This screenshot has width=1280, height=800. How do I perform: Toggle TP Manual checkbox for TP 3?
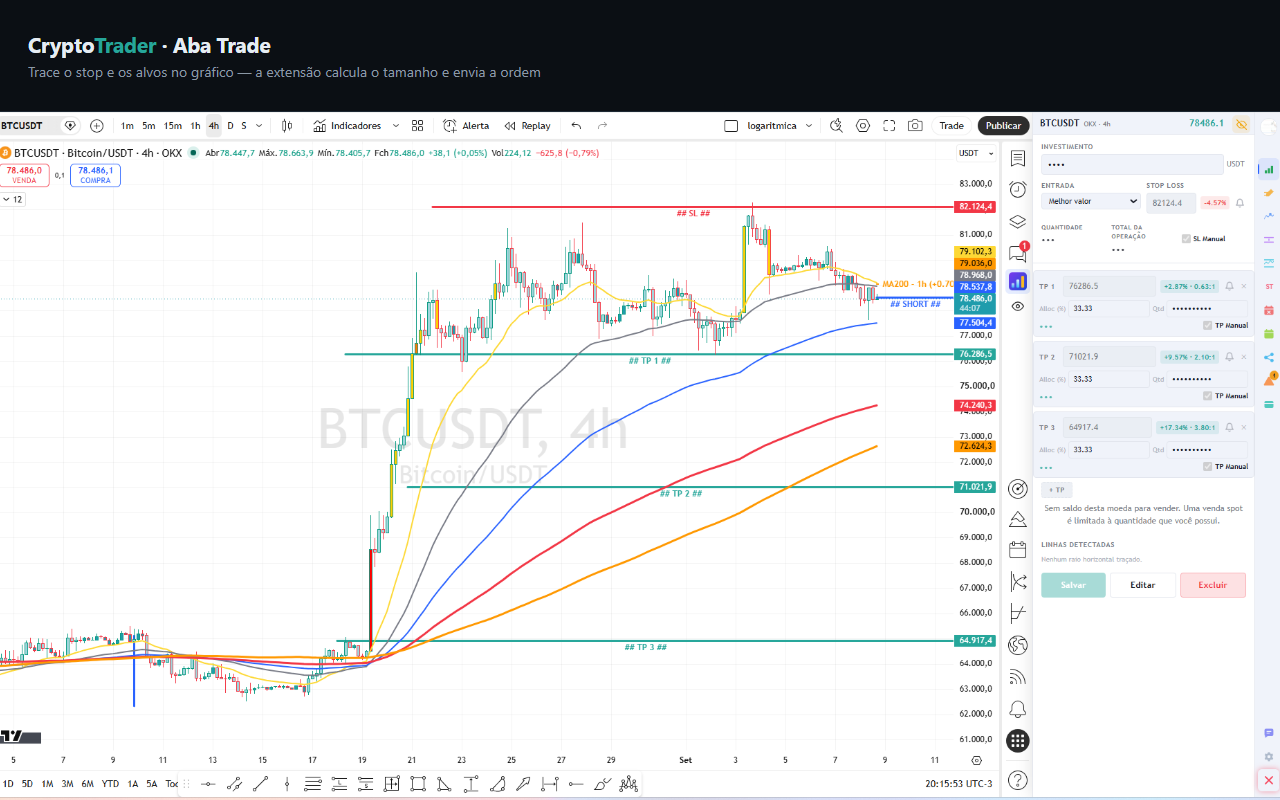[1207, 466]
